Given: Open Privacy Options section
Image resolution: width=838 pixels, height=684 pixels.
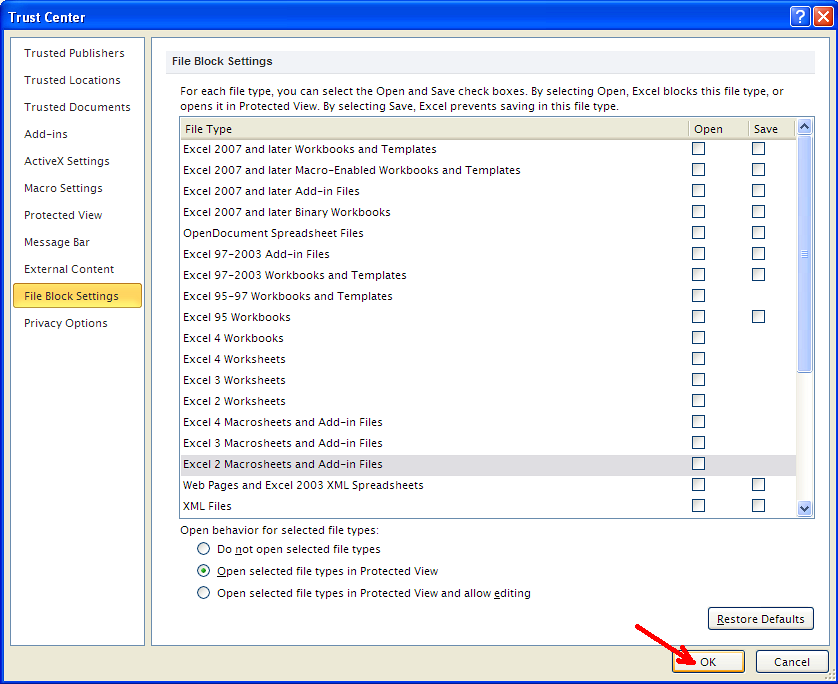Looking at the screenshot, I should point(66,323).
